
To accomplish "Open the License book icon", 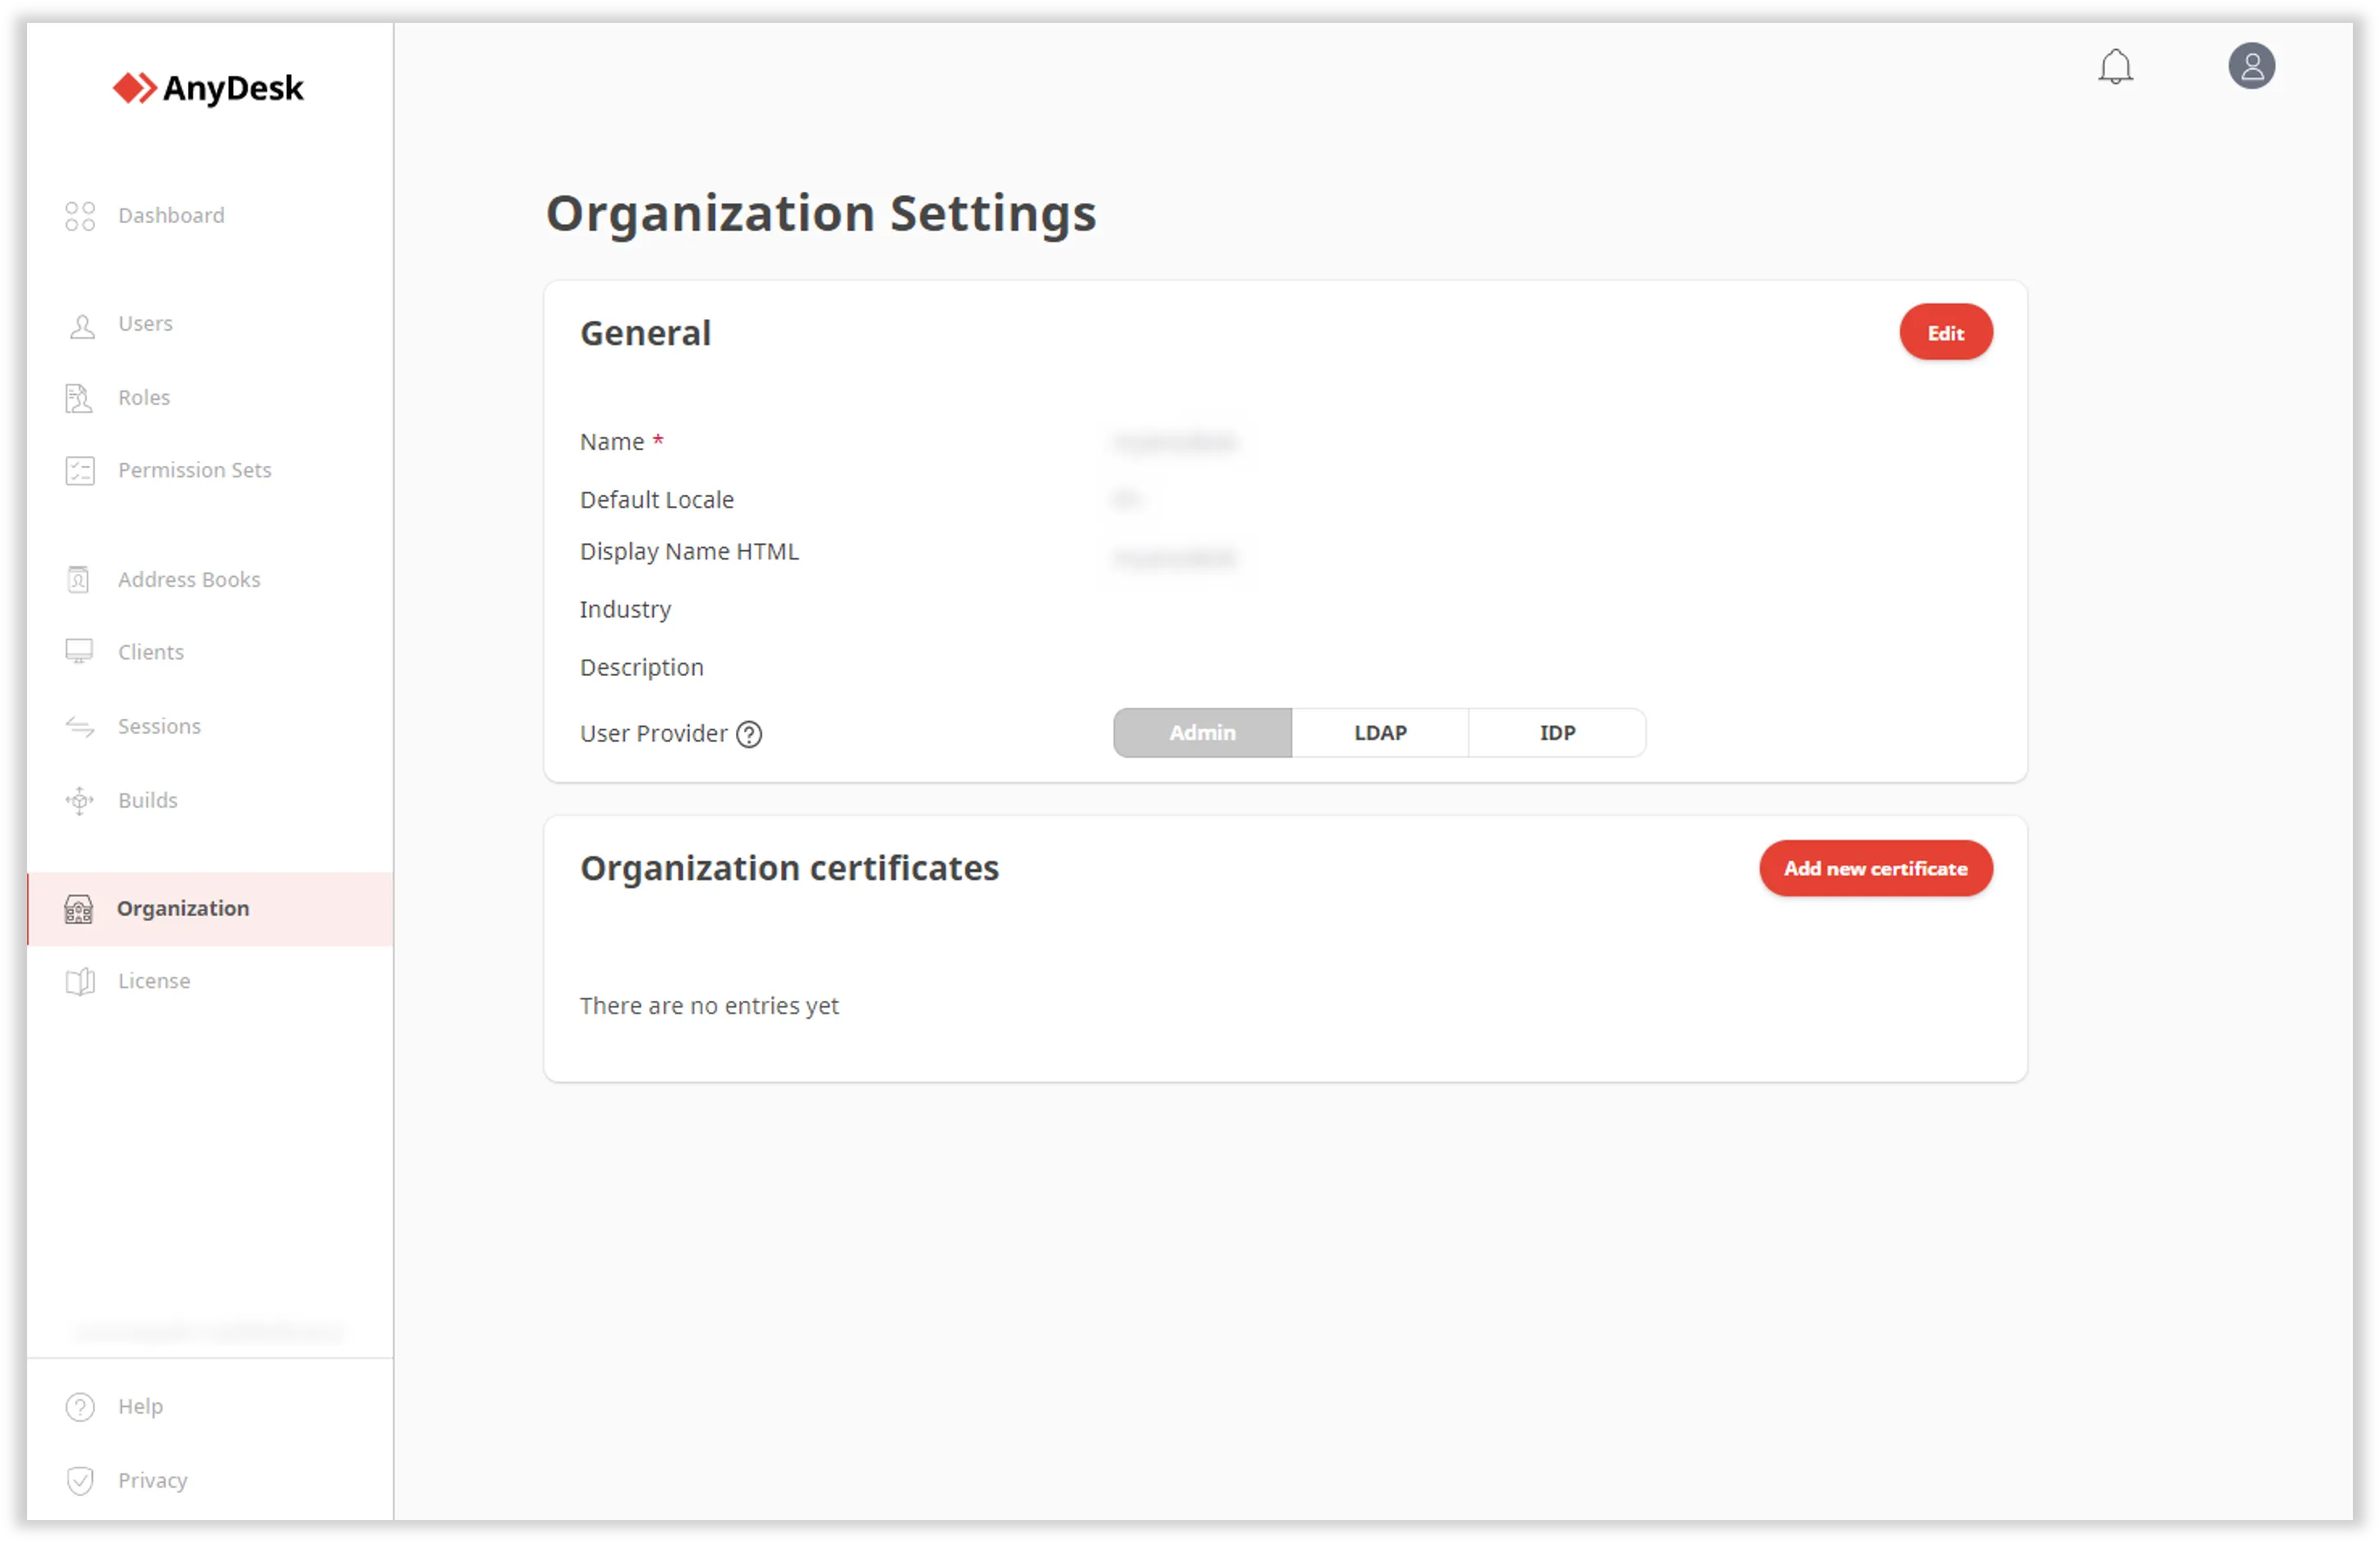I will tap(80, 980).
